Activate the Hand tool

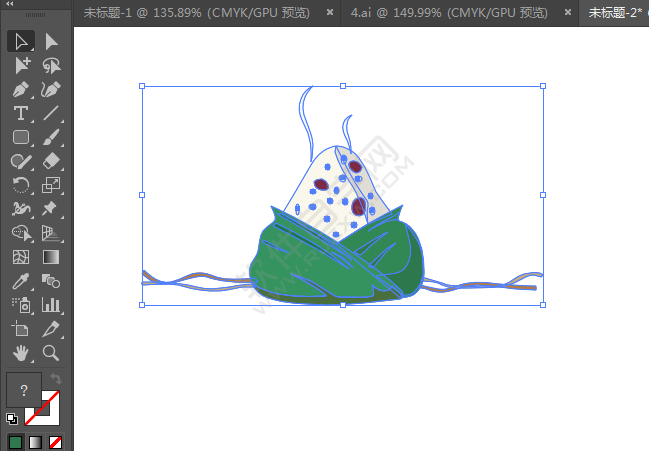click(20, 353)
